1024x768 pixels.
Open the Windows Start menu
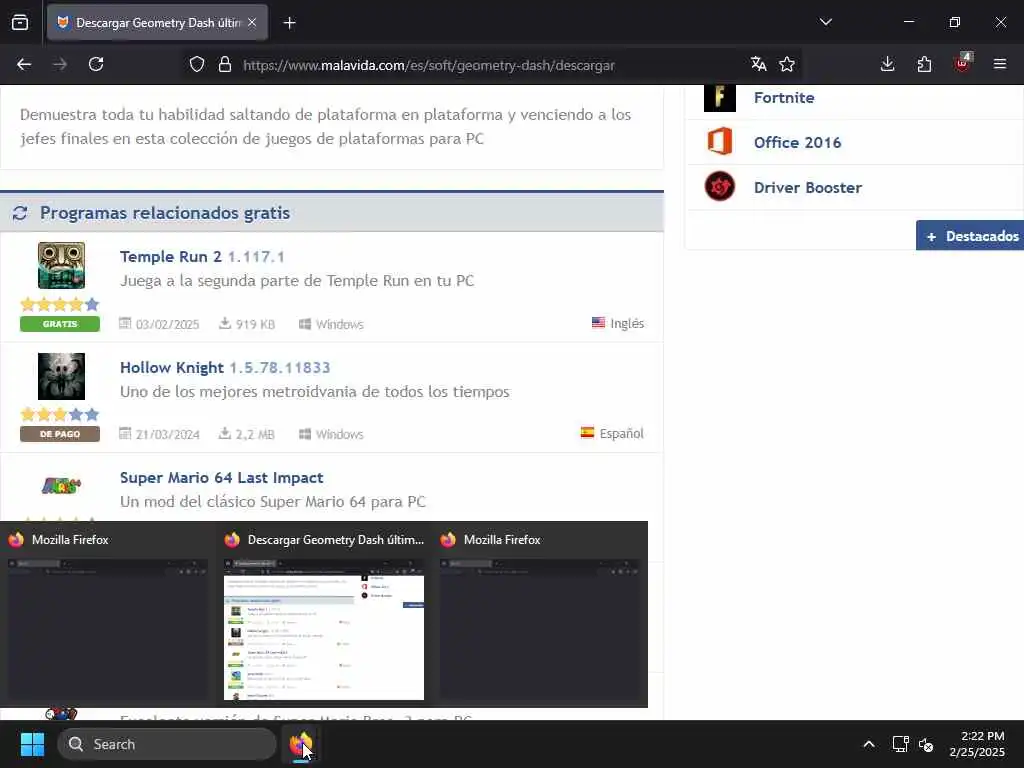[32, 744]
